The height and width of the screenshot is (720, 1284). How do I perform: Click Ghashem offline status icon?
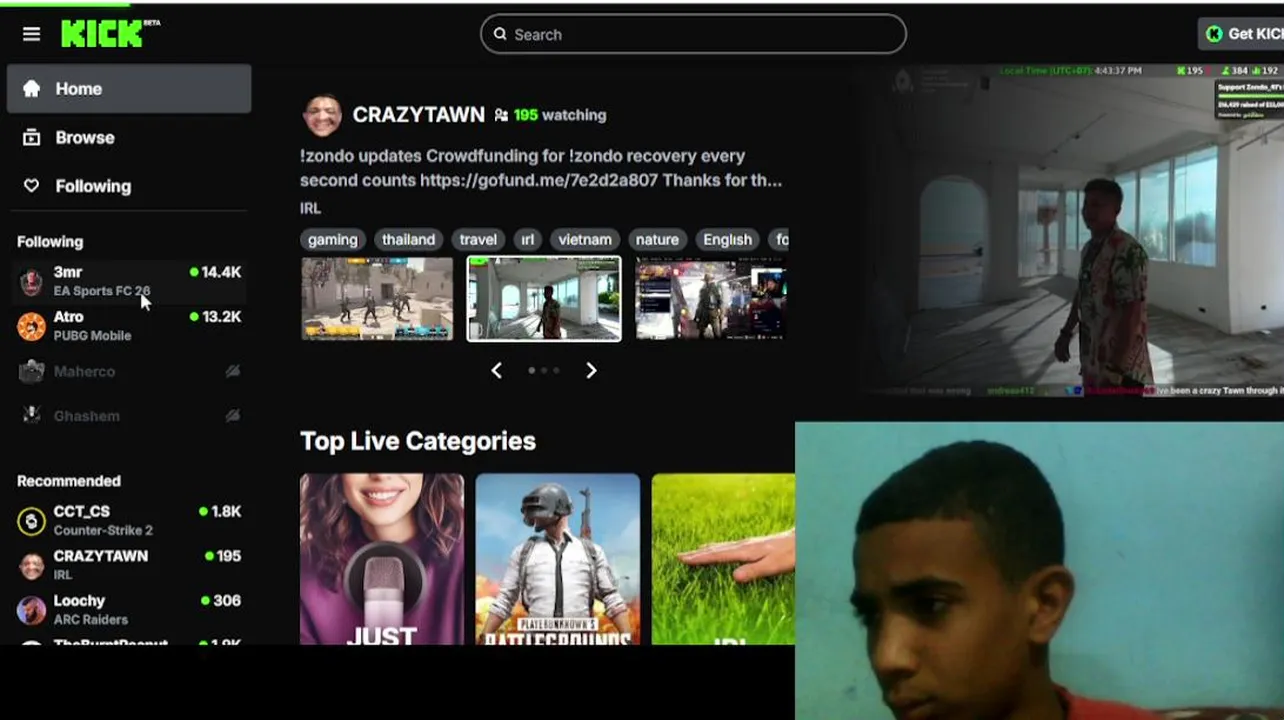pyautogui.click(x=232, y=415)
